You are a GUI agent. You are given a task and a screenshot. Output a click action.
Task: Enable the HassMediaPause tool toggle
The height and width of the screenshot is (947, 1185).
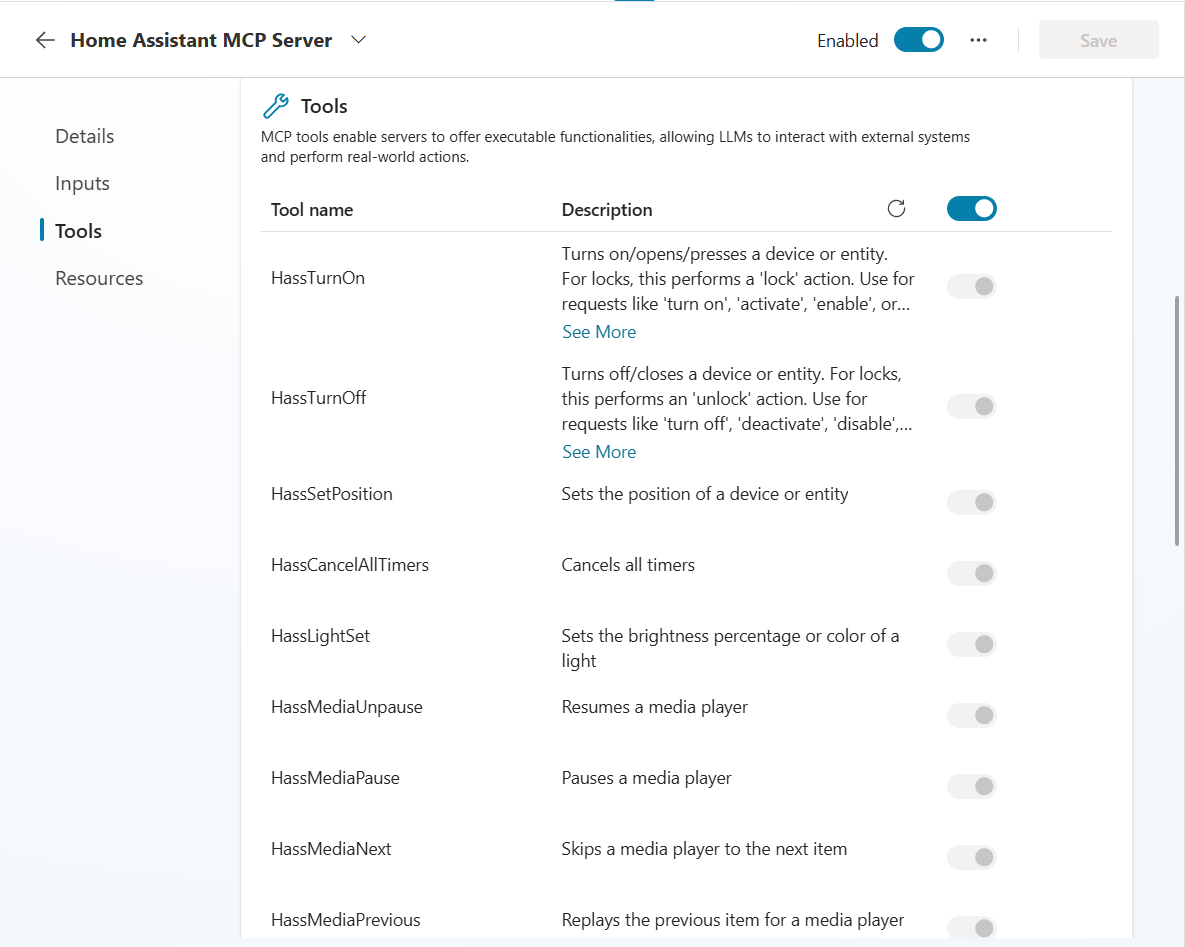tap(971, 787)
